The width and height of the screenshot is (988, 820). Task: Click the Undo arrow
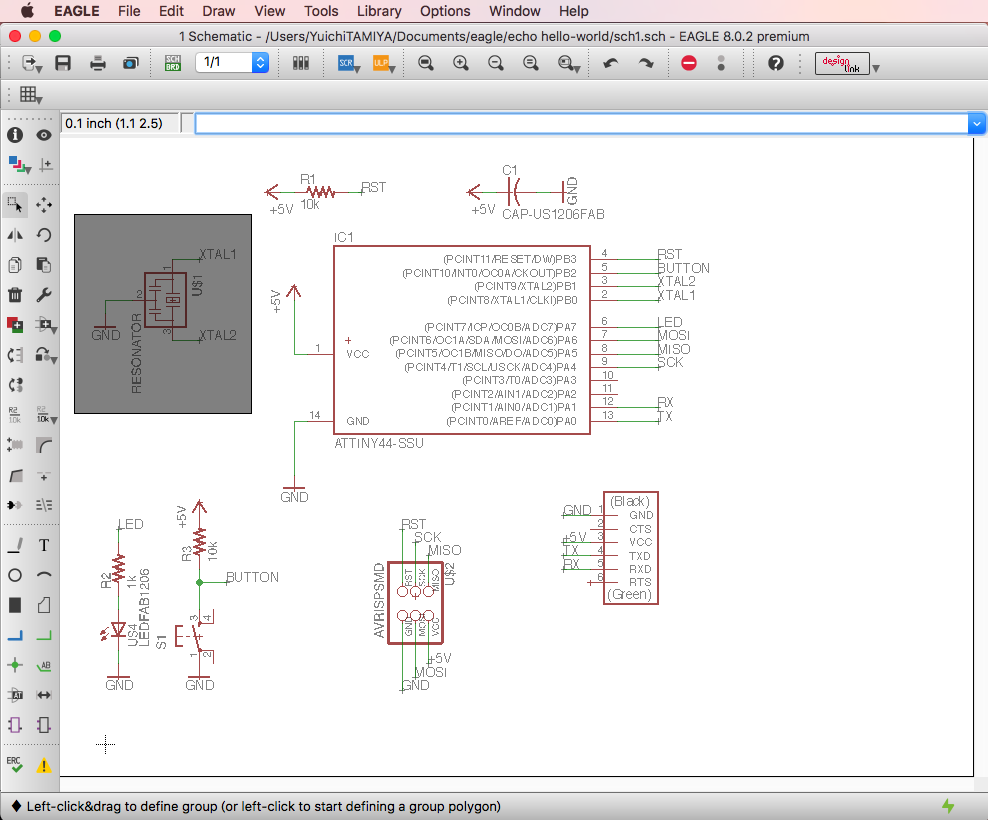tap(611, 63)
